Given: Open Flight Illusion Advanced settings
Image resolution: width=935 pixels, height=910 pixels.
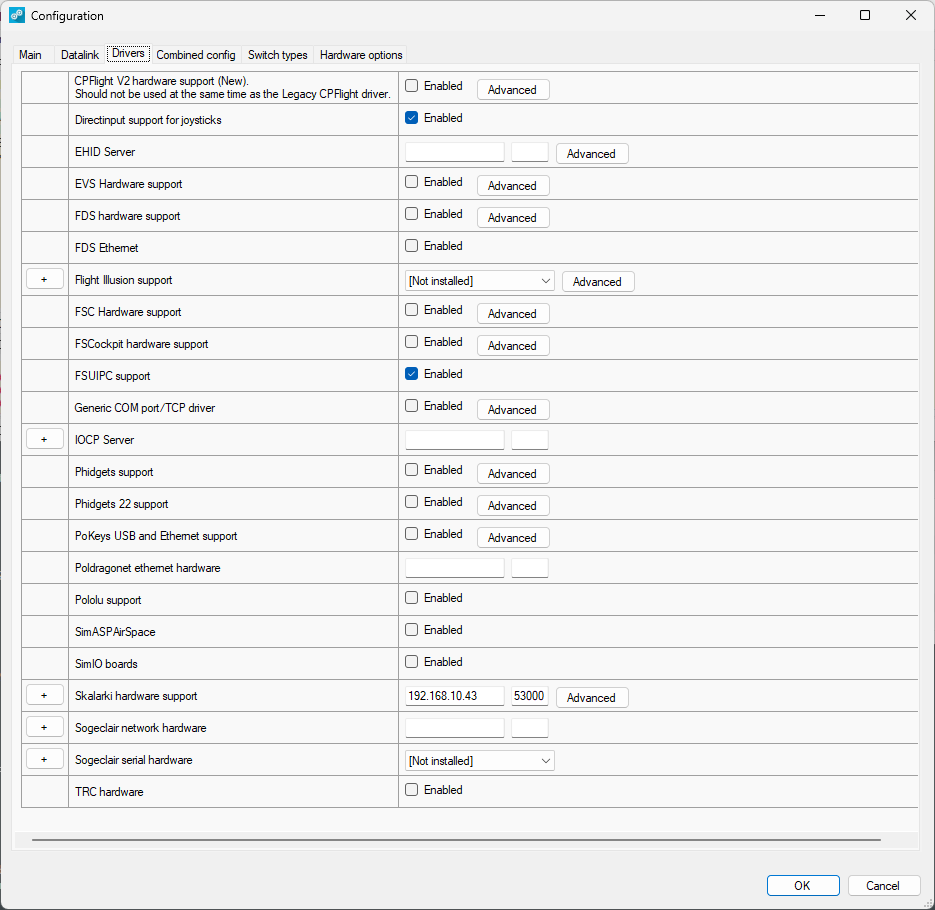Looking at the screenshot, I should point(598,282).
